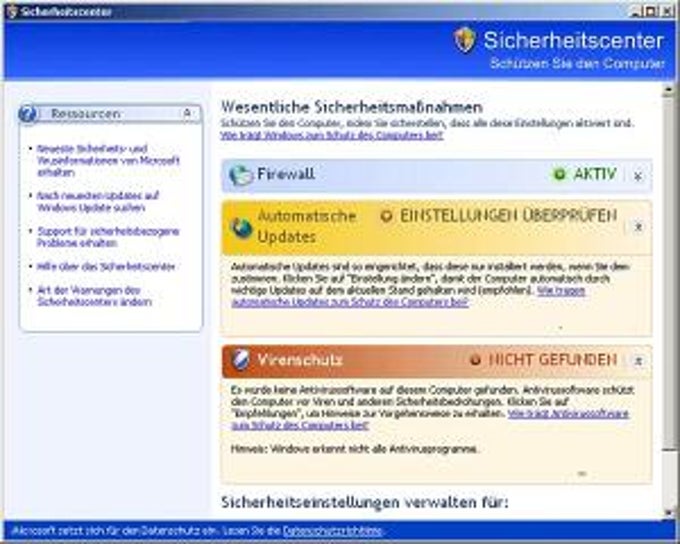Open link on how Windows protects the computer
The height and width of the screenshot is (544, 680).
point(332,135)
